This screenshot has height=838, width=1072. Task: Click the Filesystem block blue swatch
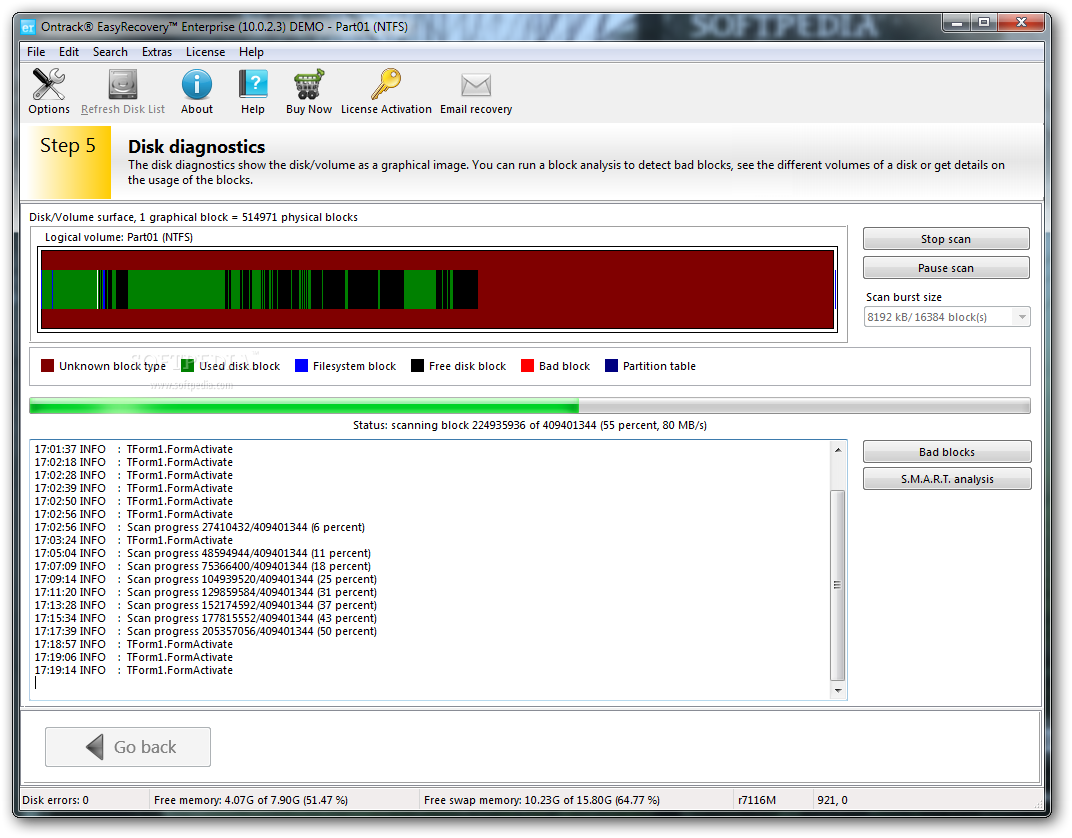pyautogui.click(x=301, y=366)
